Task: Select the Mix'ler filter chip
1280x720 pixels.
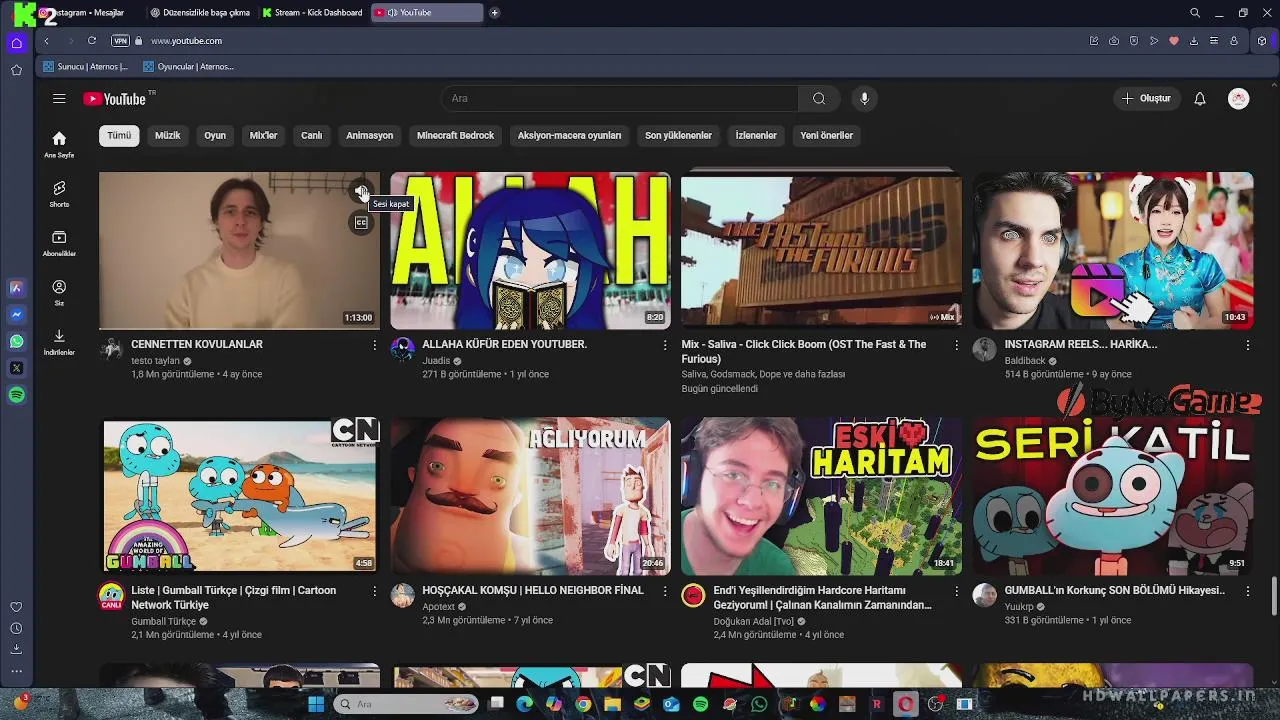Action: (x=263, y=135)
